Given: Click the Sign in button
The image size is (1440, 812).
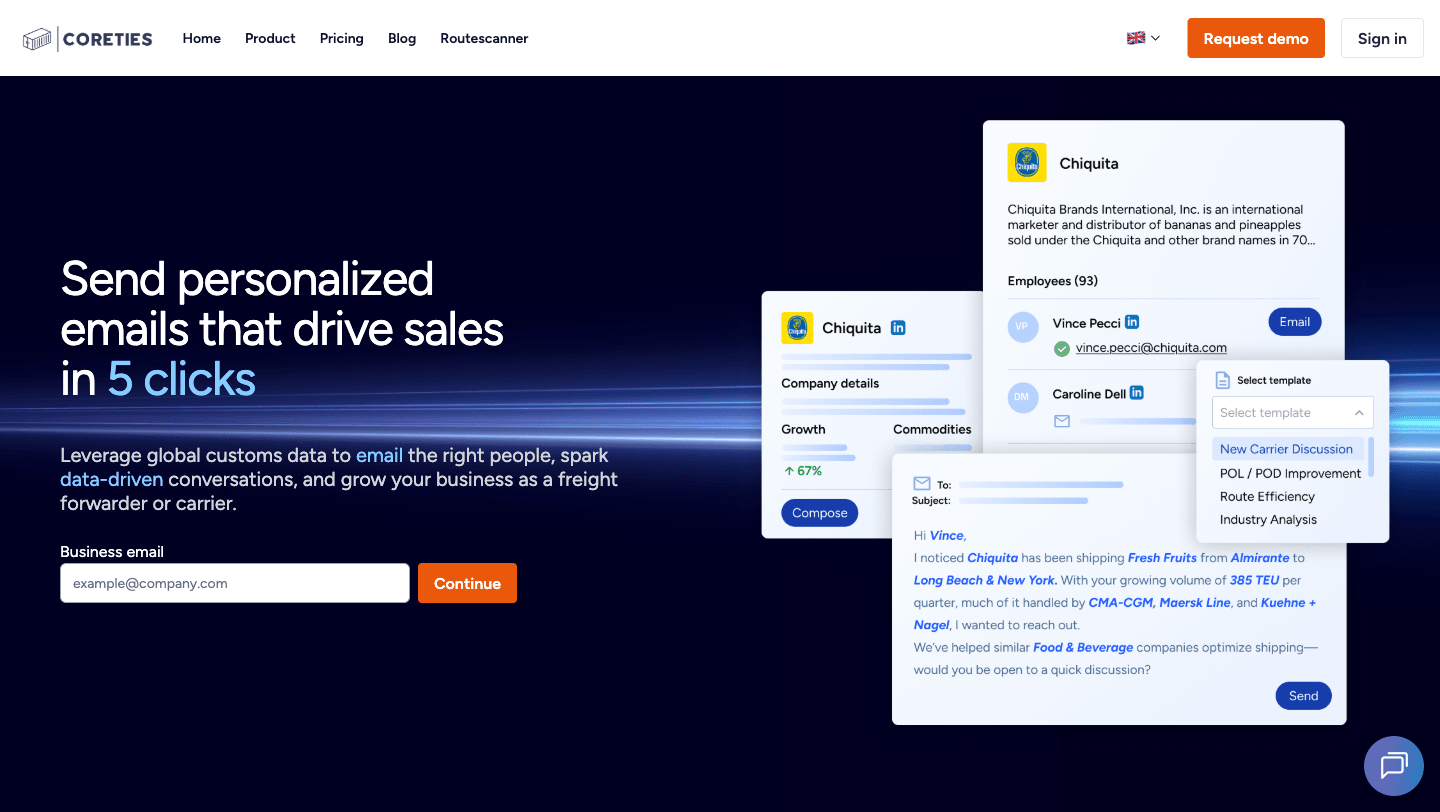Looking at the screenshot, I should pyautogui.click(x=1382, y=38).
